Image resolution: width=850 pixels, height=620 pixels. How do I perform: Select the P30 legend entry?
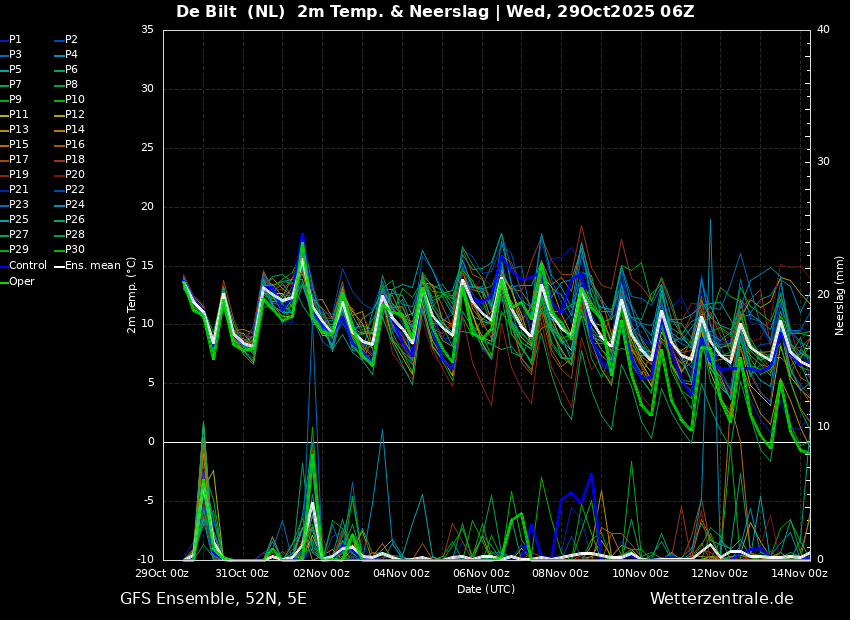pos(70,249)
